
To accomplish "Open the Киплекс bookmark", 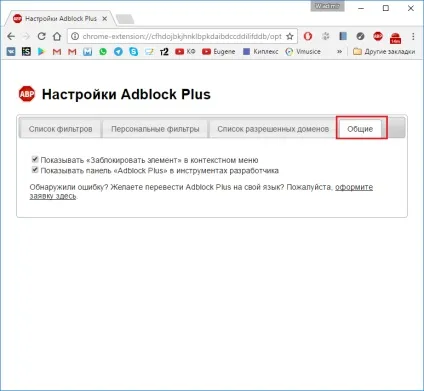I will point(261,52).
